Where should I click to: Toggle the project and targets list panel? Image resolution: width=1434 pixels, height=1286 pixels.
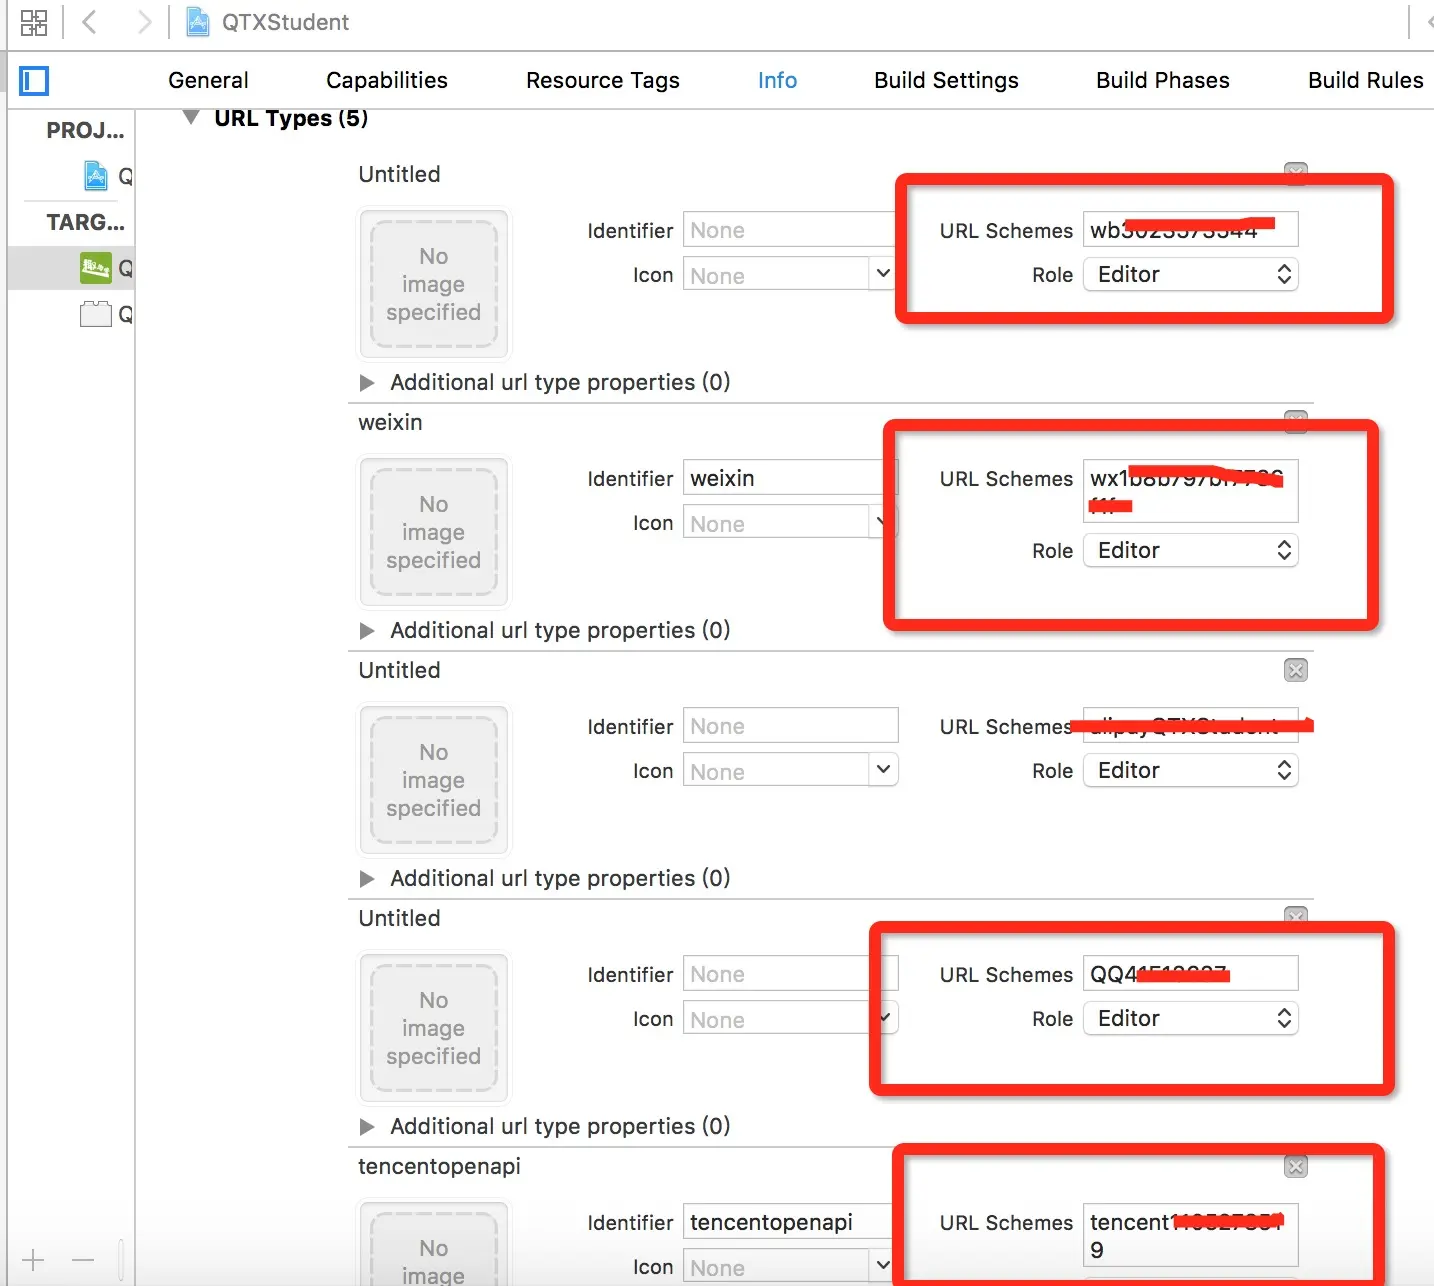(34, 81)
